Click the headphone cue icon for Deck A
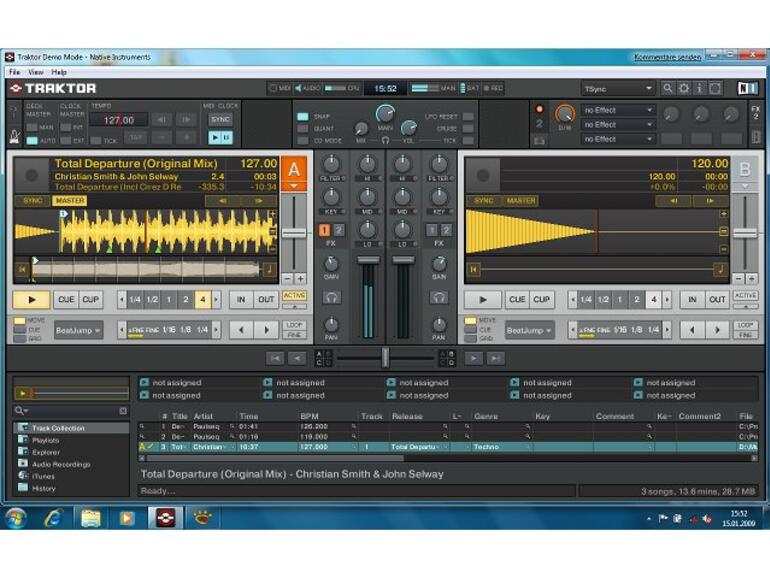 331,298
